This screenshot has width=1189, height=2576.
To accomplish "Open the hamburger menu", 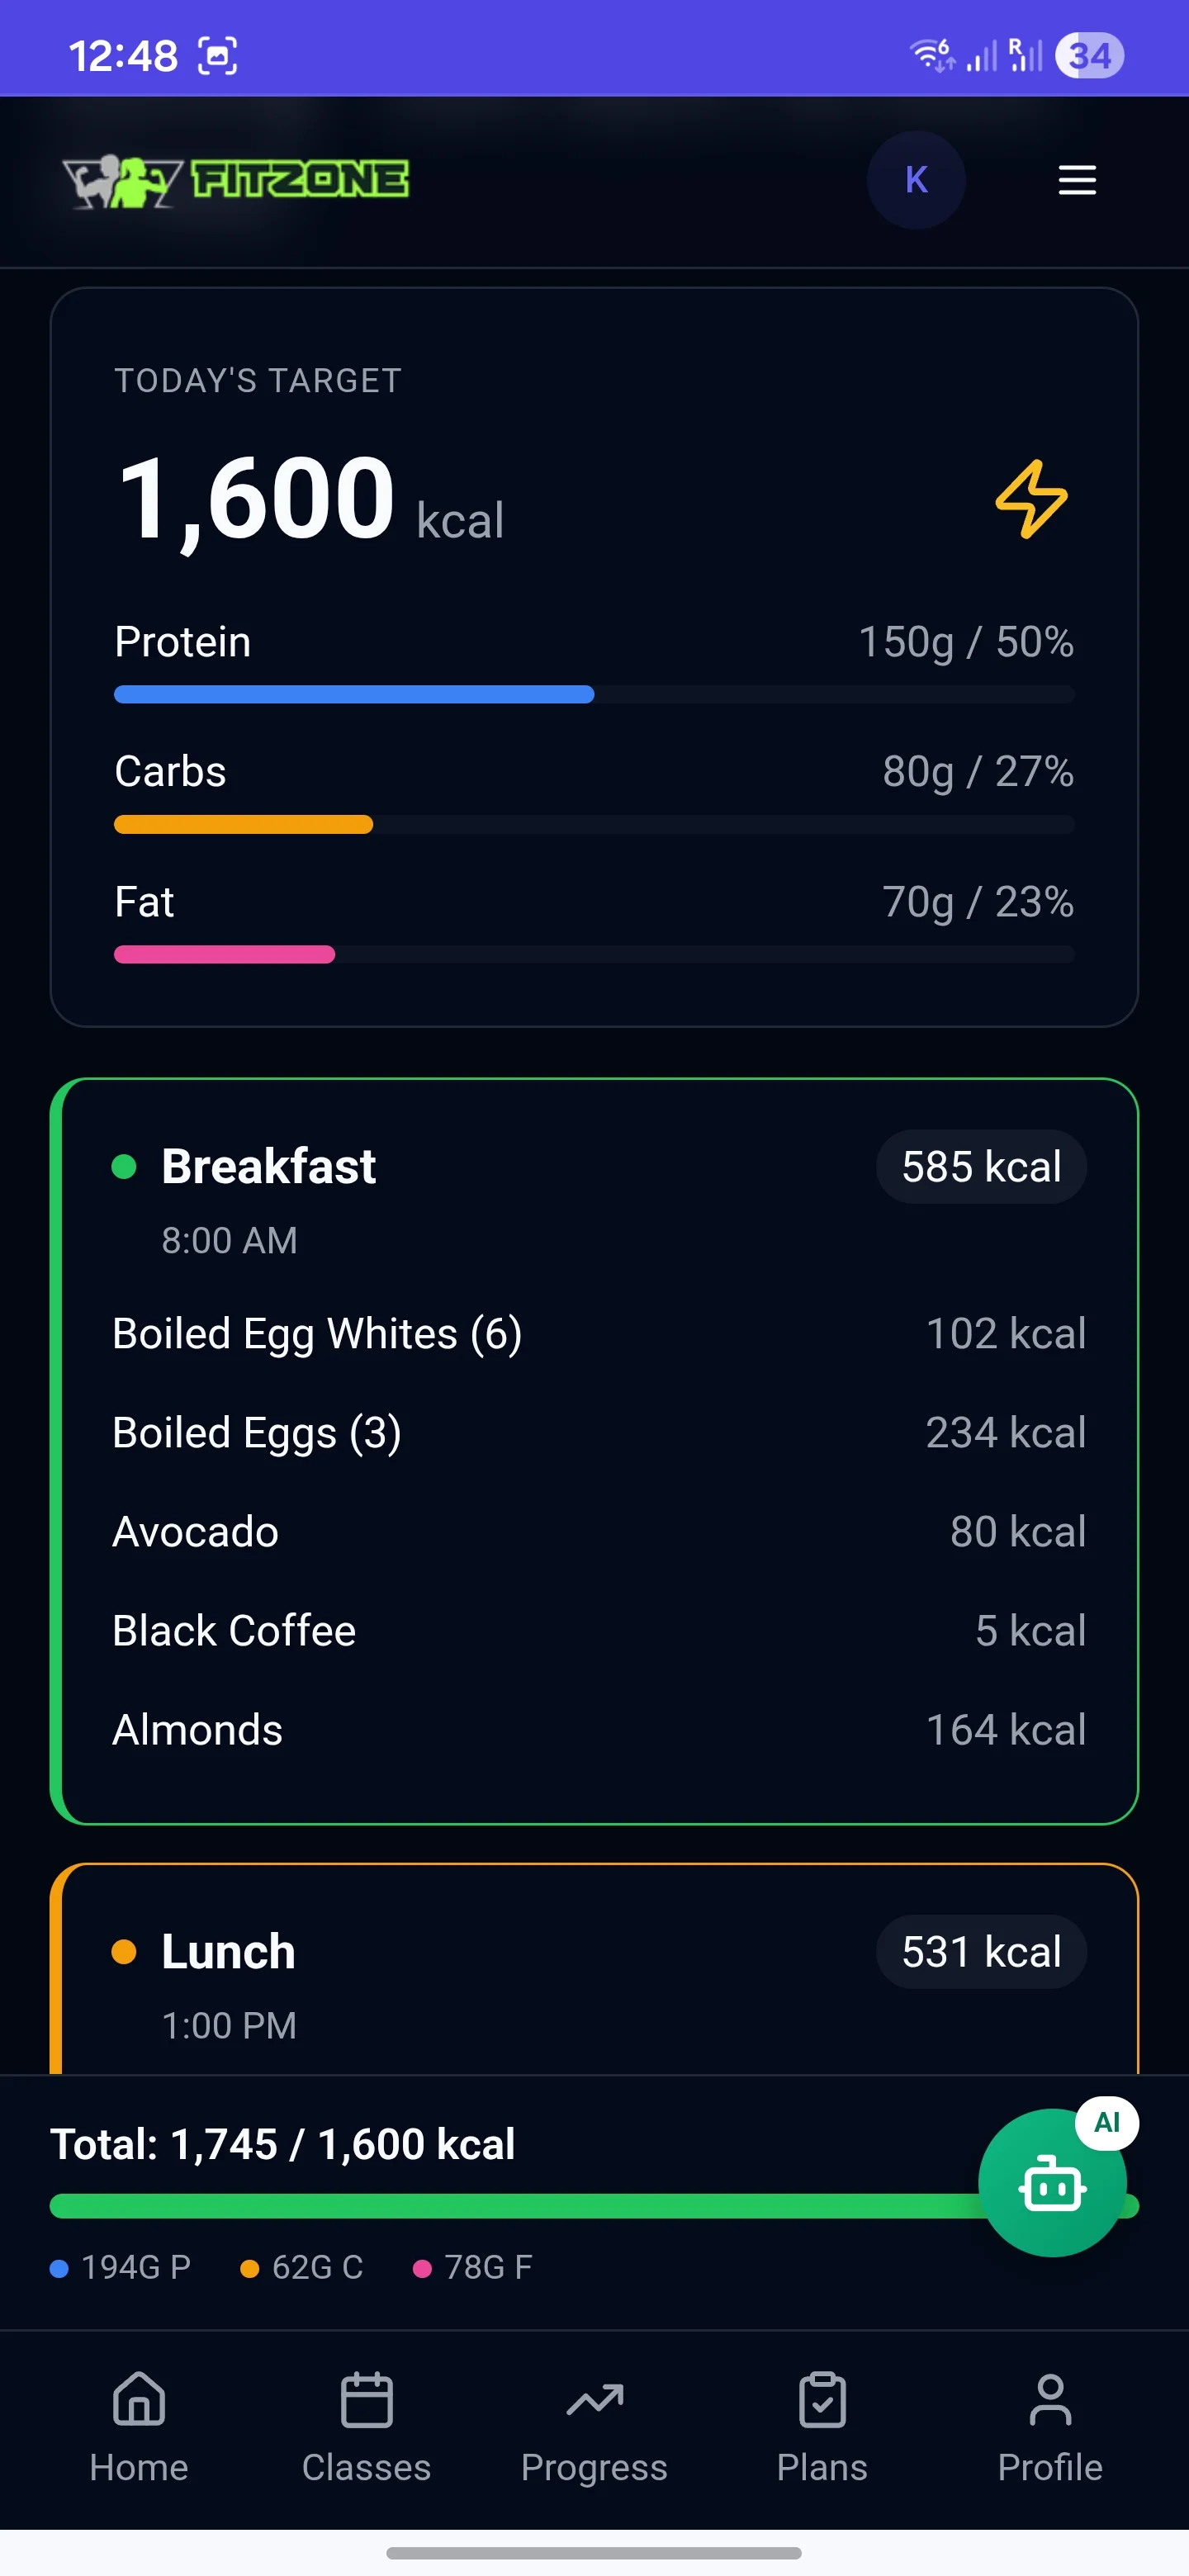I will (x=1077, y=180).
